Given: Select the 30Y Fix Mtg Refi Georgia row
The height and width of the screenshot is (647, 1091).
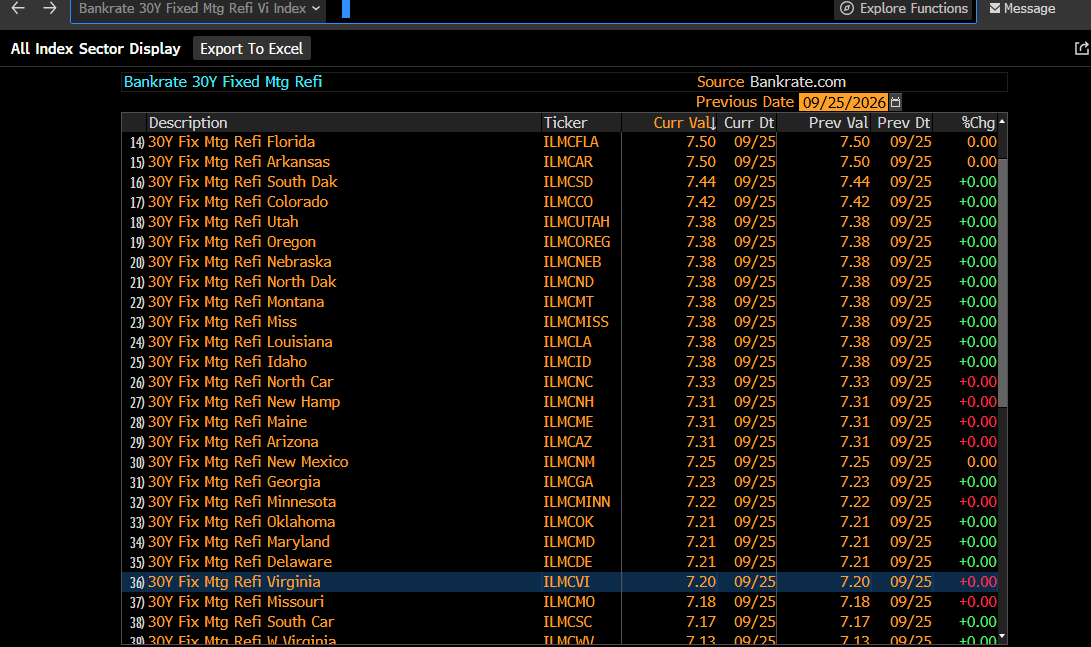Looking at the screenshot, I should click(560, 483).
